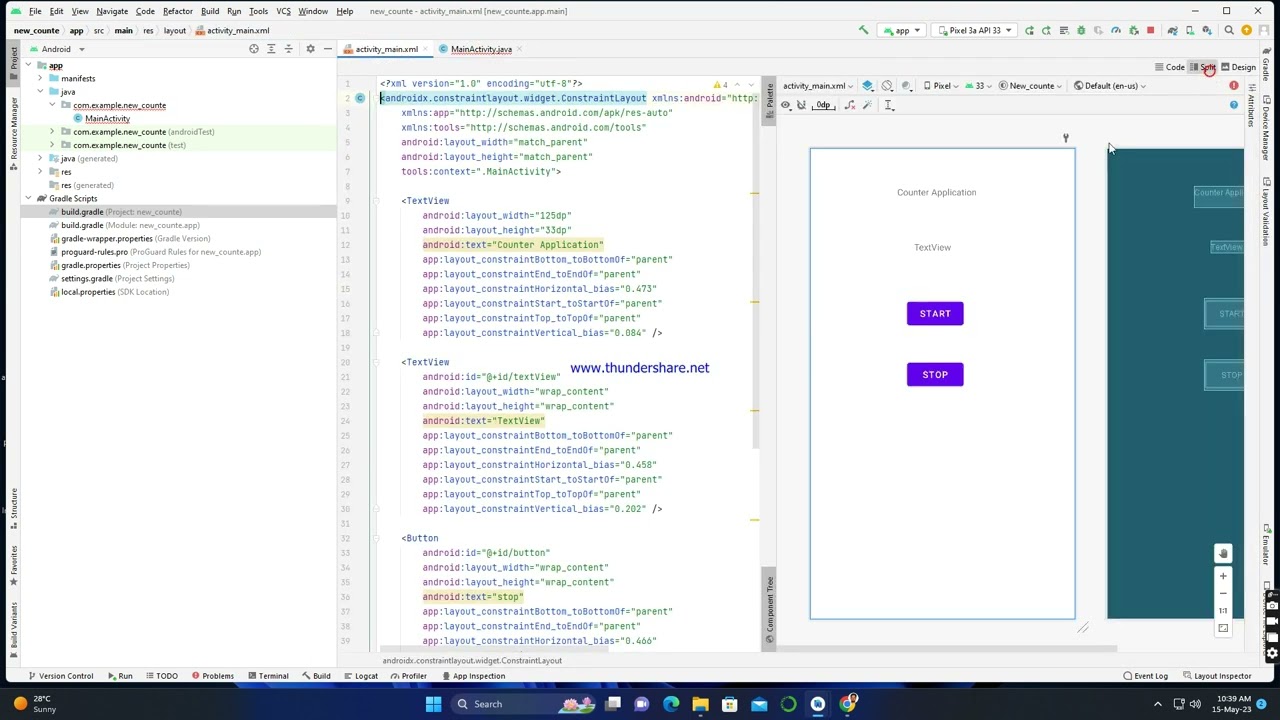Click the zoom out minus button
This screenshot has width=1280, height=720.
tap(1222, 593)
